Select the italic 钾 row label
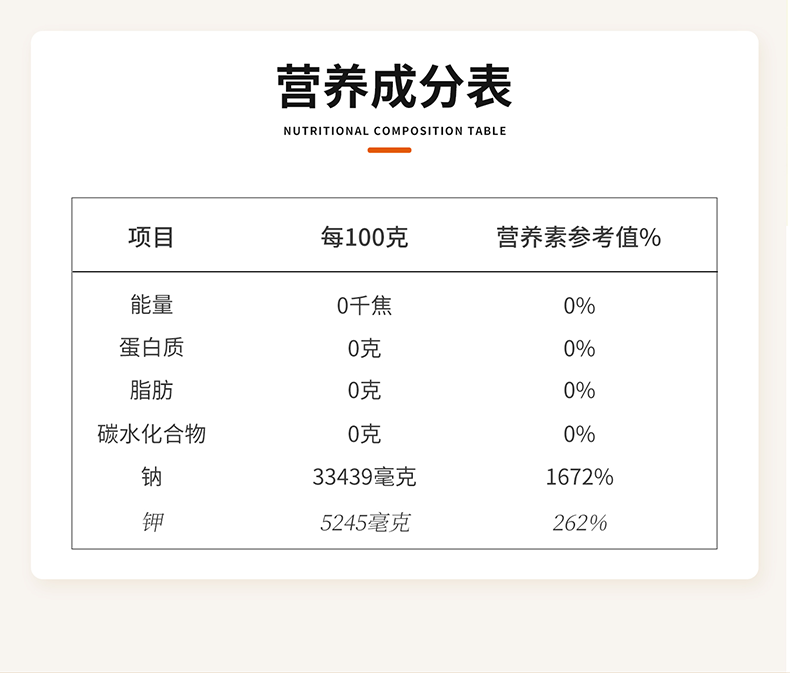The height and width of the screenshot is (673, 790). tap(152, 522)
